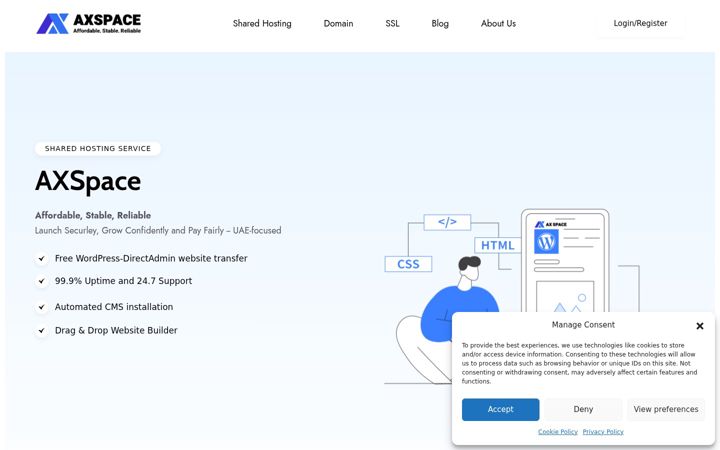The width and height of the screenshot is (720, 450).
Task: Click "Launch Securley, Grow Confidently" tagline
Action: click(158, 231)
